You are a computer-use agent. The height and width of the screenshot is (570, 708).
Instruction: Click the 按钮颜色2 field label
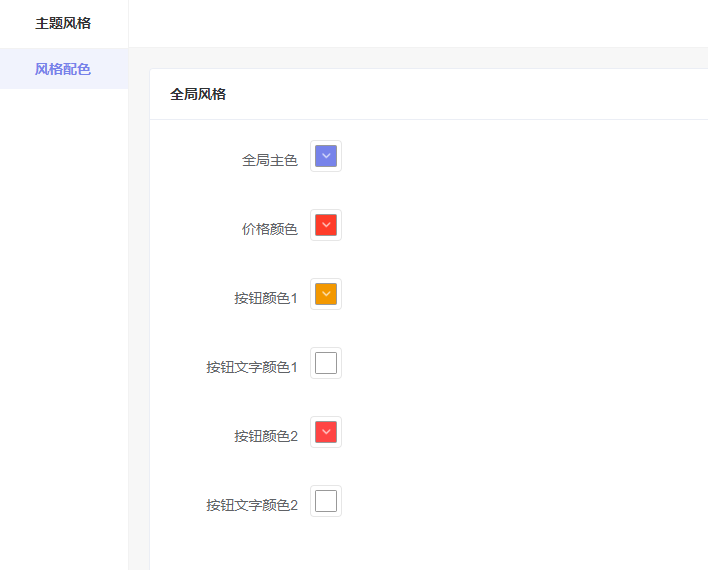coord(266,436)
